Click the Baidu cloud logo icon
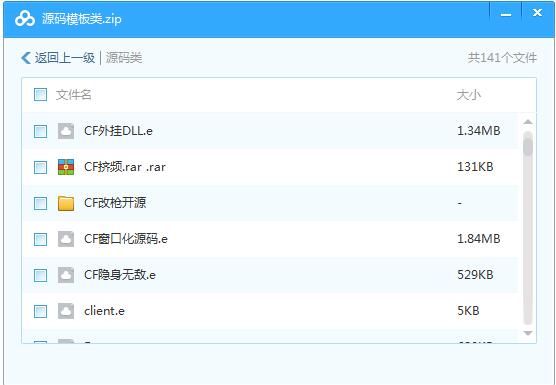556x385 pixels. pyautogui.click(x=25, y=19)
